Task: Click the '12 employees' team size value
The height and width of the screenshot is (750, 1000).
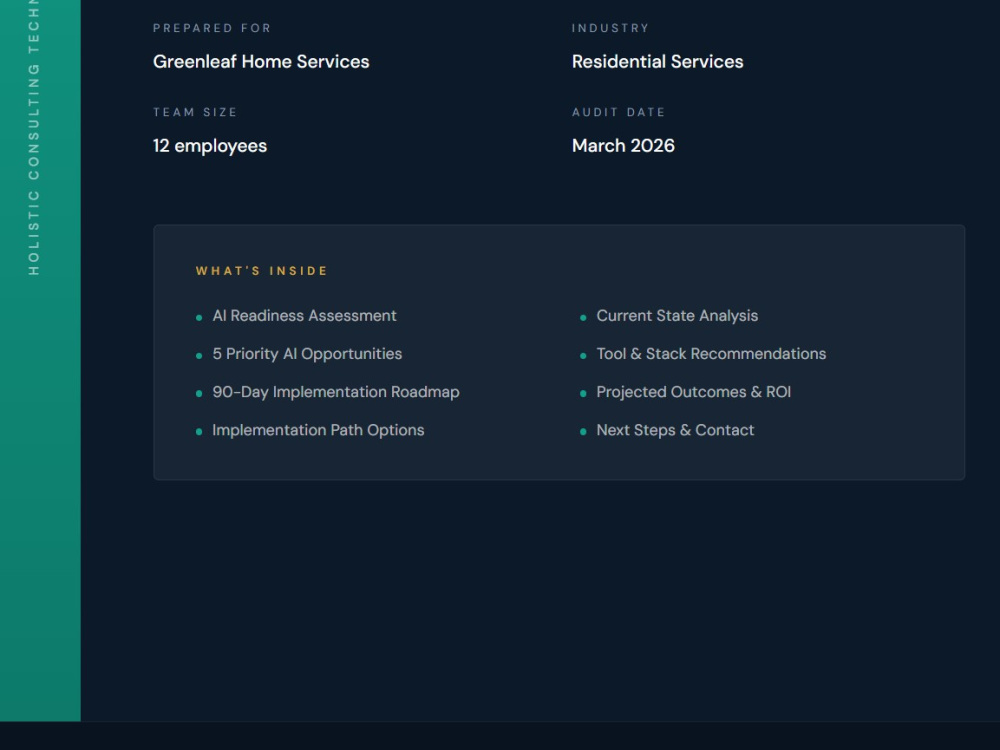Action: pos(210,146)
